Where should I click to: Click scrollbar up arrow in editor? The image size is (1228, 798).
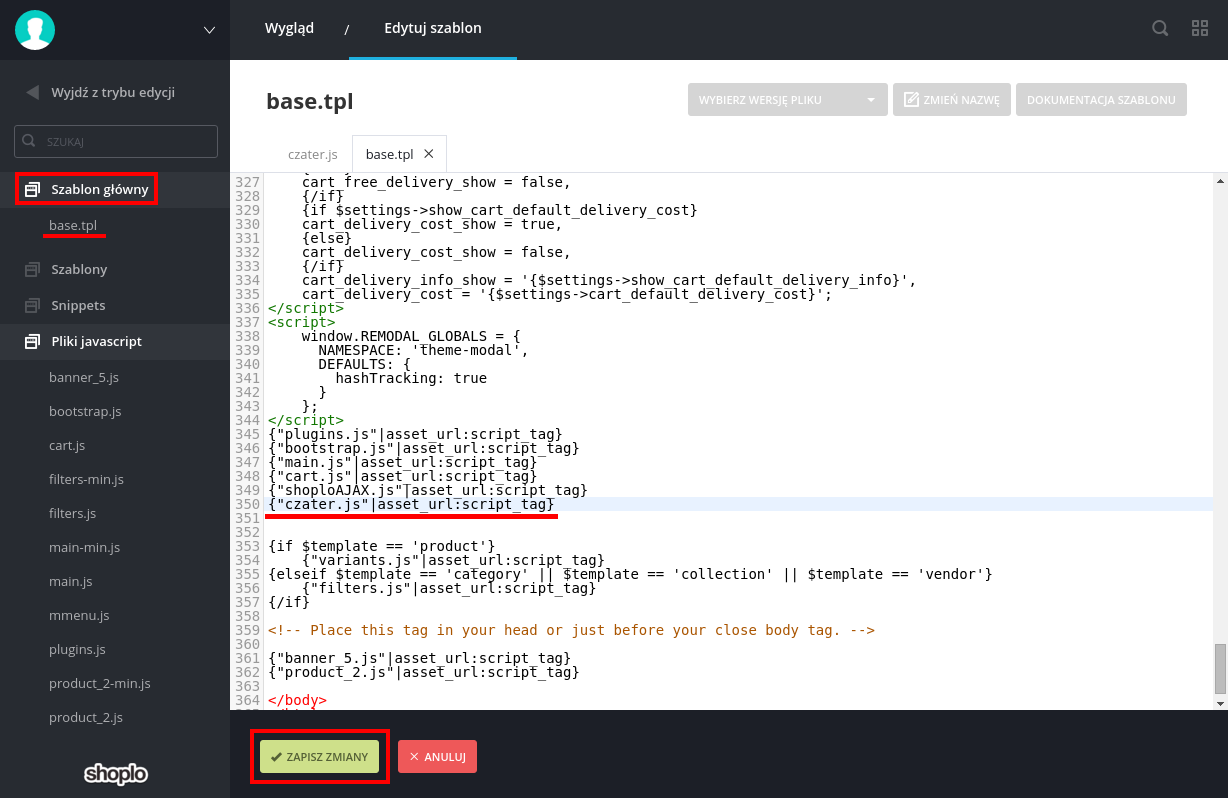[x=1220, y=181]
